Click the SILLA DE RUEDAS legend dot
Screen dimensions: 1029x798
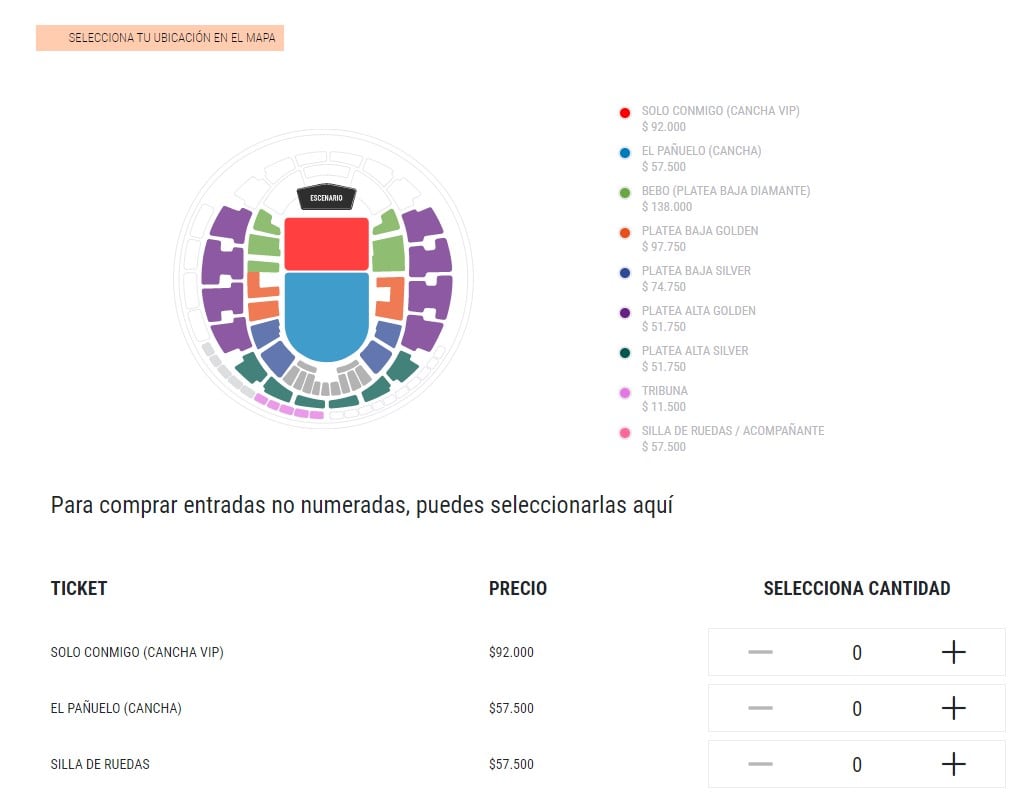coord(626,432)
